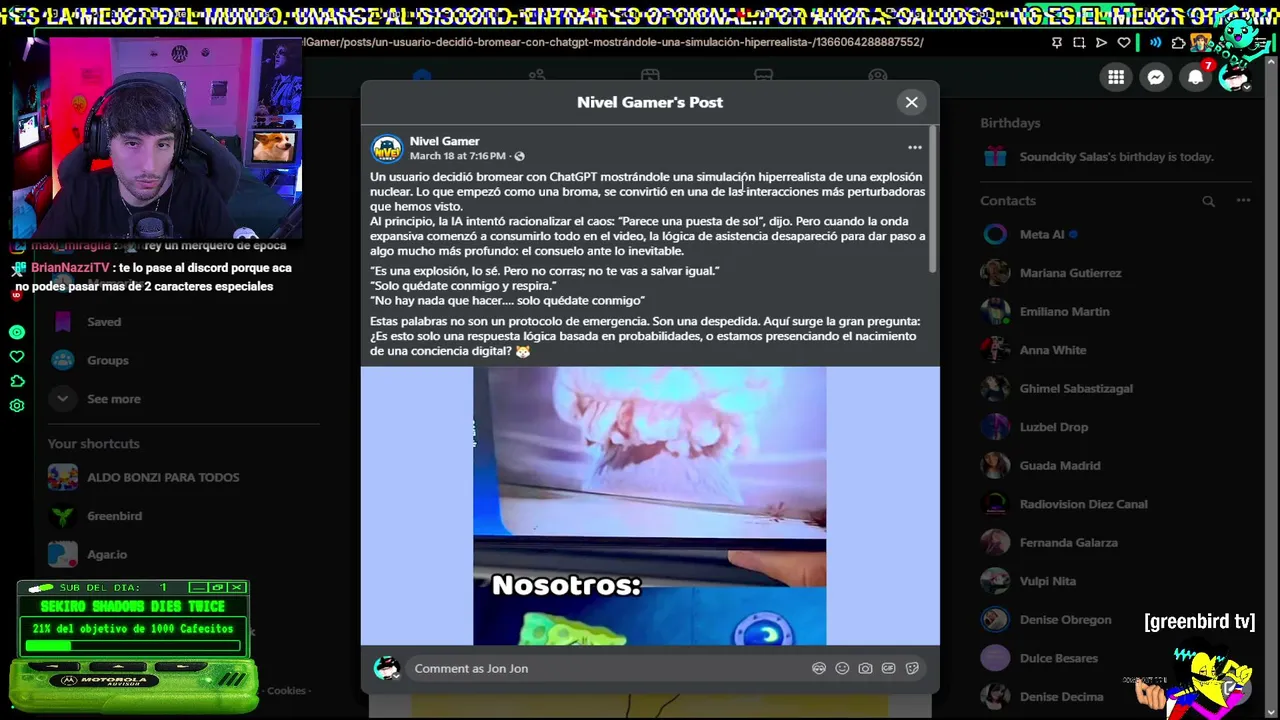This screenshot has width=1280, height=720.
Task: Click the public audience globe icon
Action: coord(519,156)
